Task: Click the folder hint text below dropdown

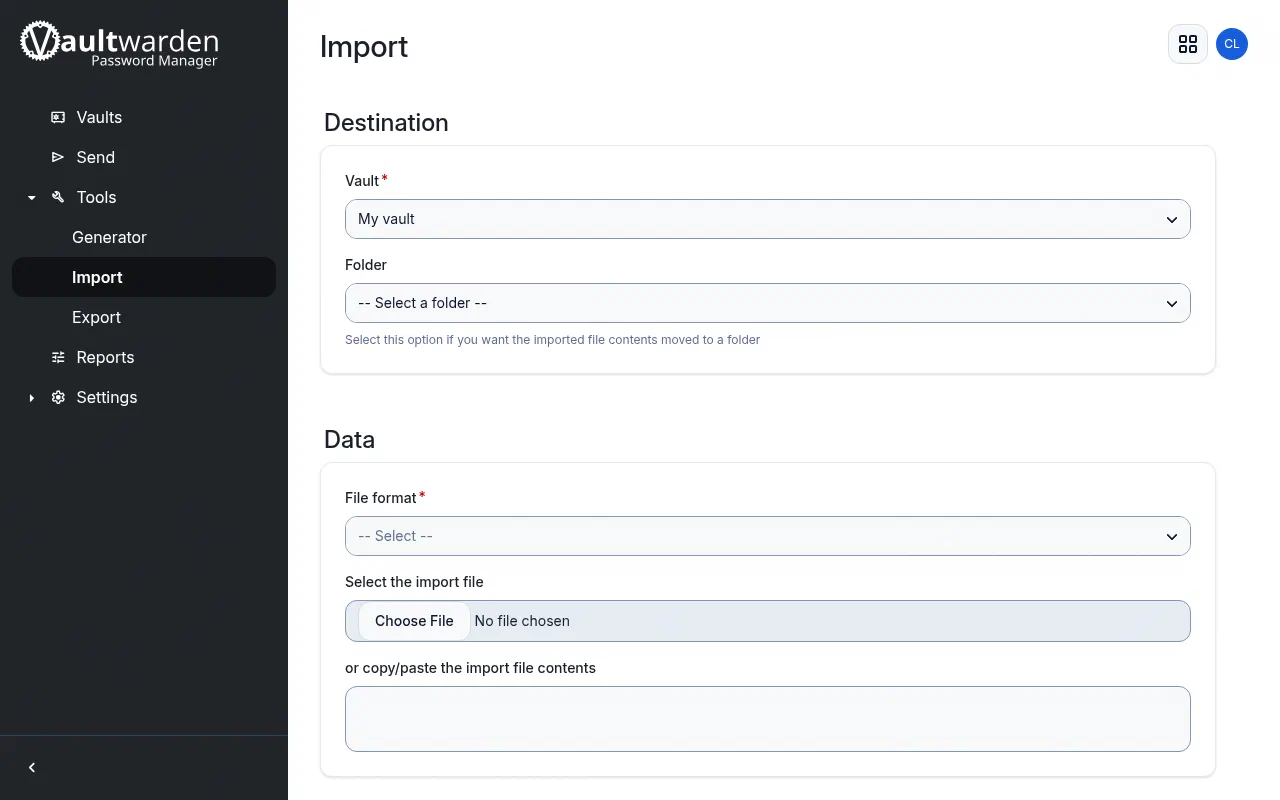Action: click(553, 340)
